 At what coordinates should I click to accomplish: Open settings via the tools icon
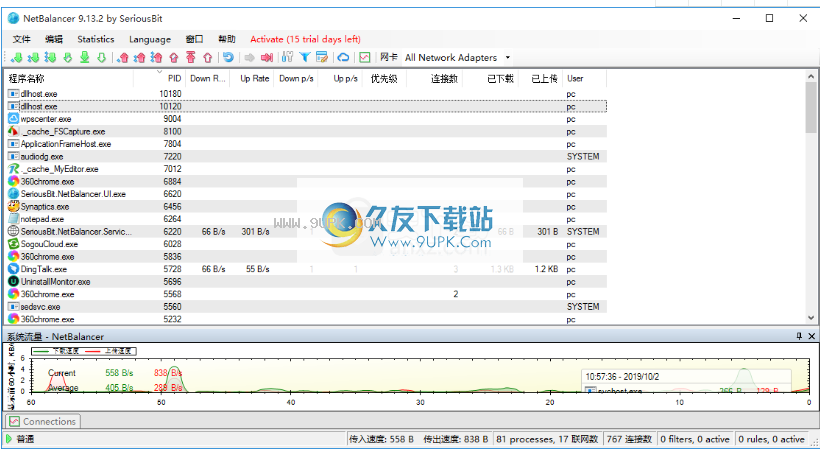point(287,58)
